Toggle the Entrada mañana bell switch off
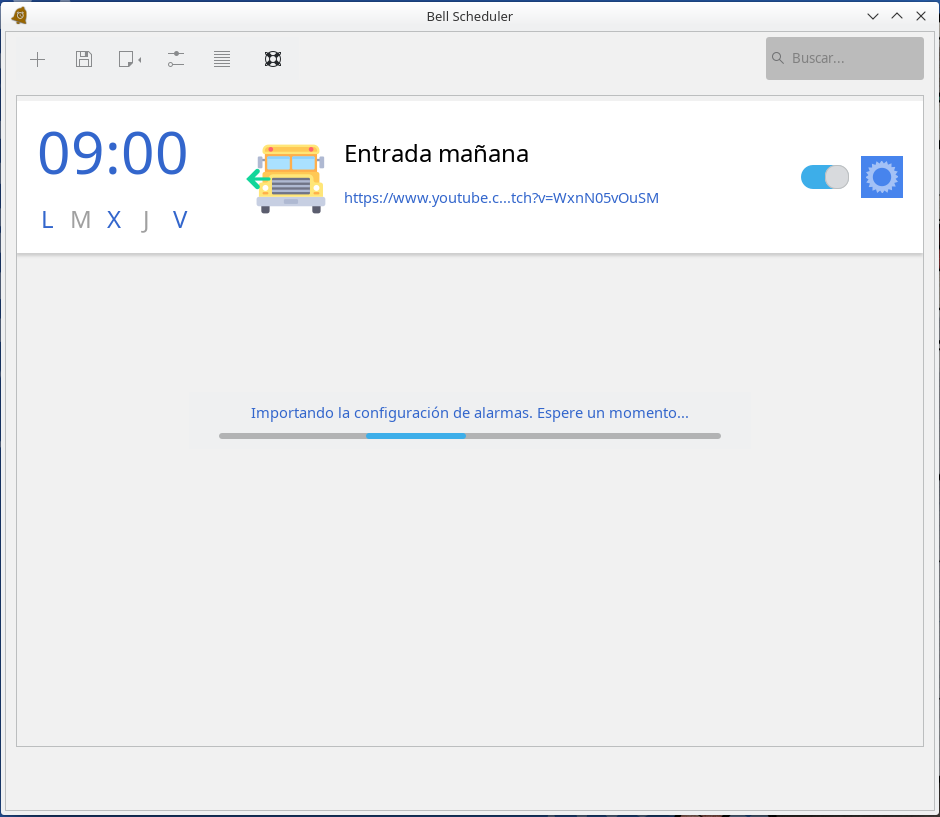 tap(824, 177)
